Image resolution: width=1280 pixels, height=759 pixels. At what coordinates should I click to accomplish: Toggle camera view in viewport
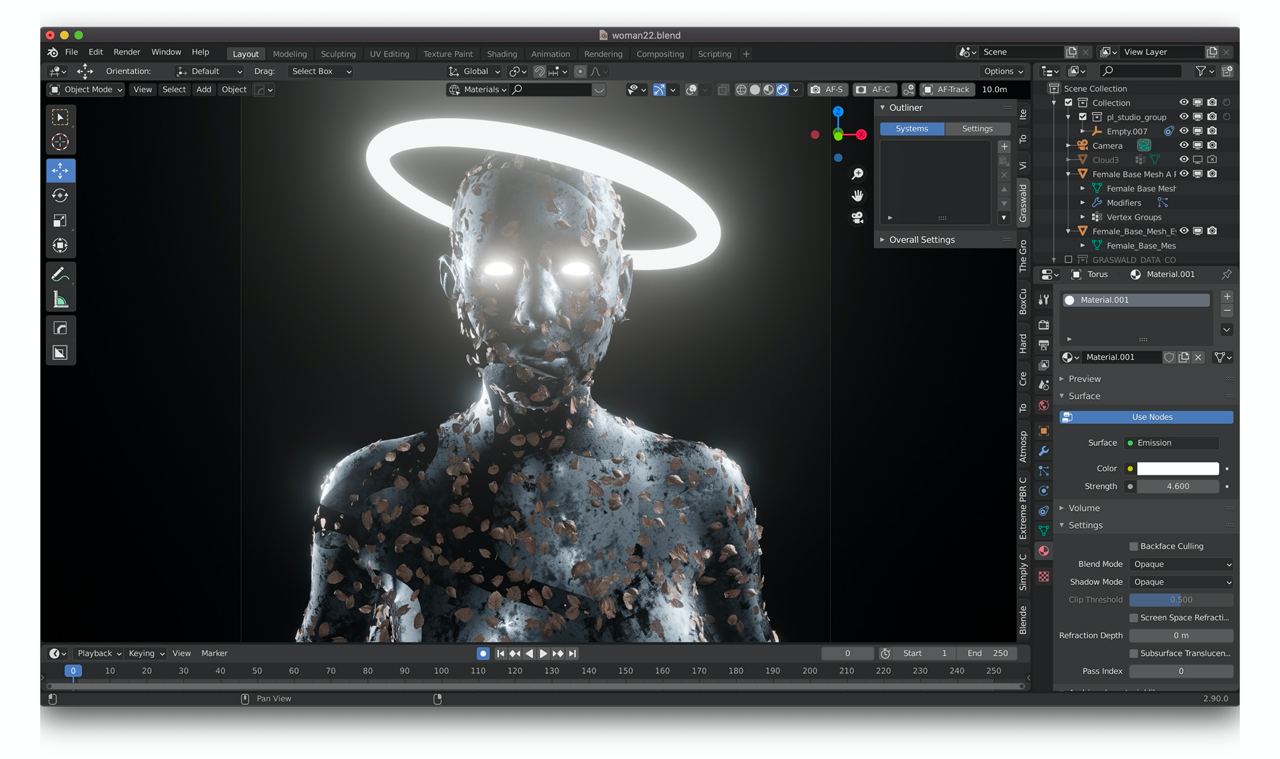click(857, 217)
